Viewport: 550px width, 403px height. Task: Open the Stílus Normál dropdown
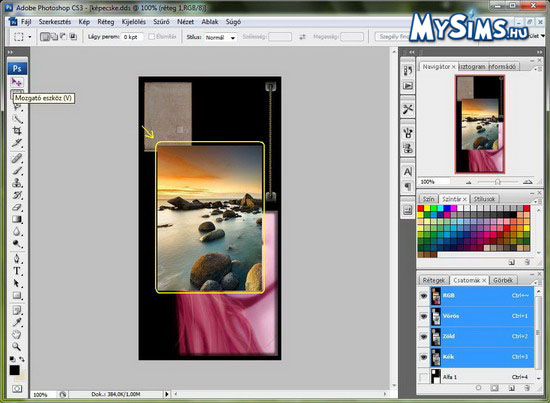[221, 37]
